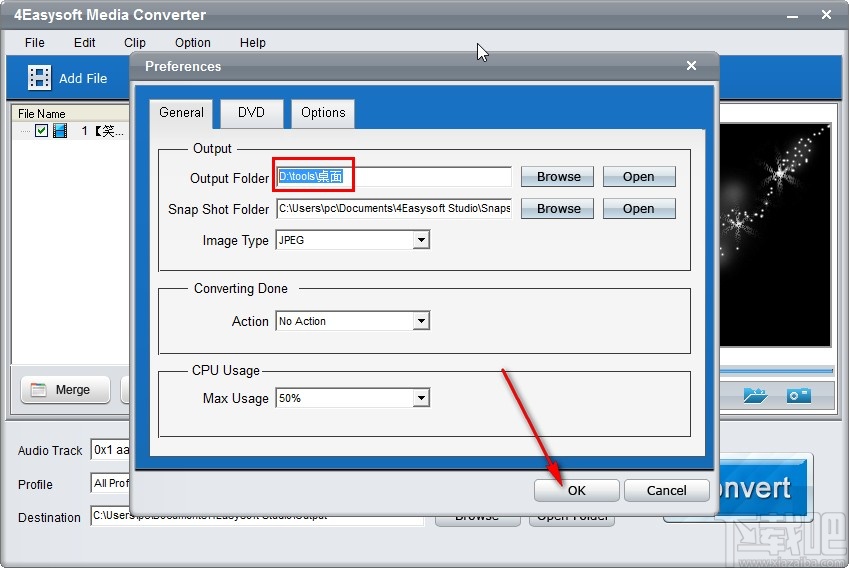Open the File menu
Screen dimensions: 849x568
(35, 43)
